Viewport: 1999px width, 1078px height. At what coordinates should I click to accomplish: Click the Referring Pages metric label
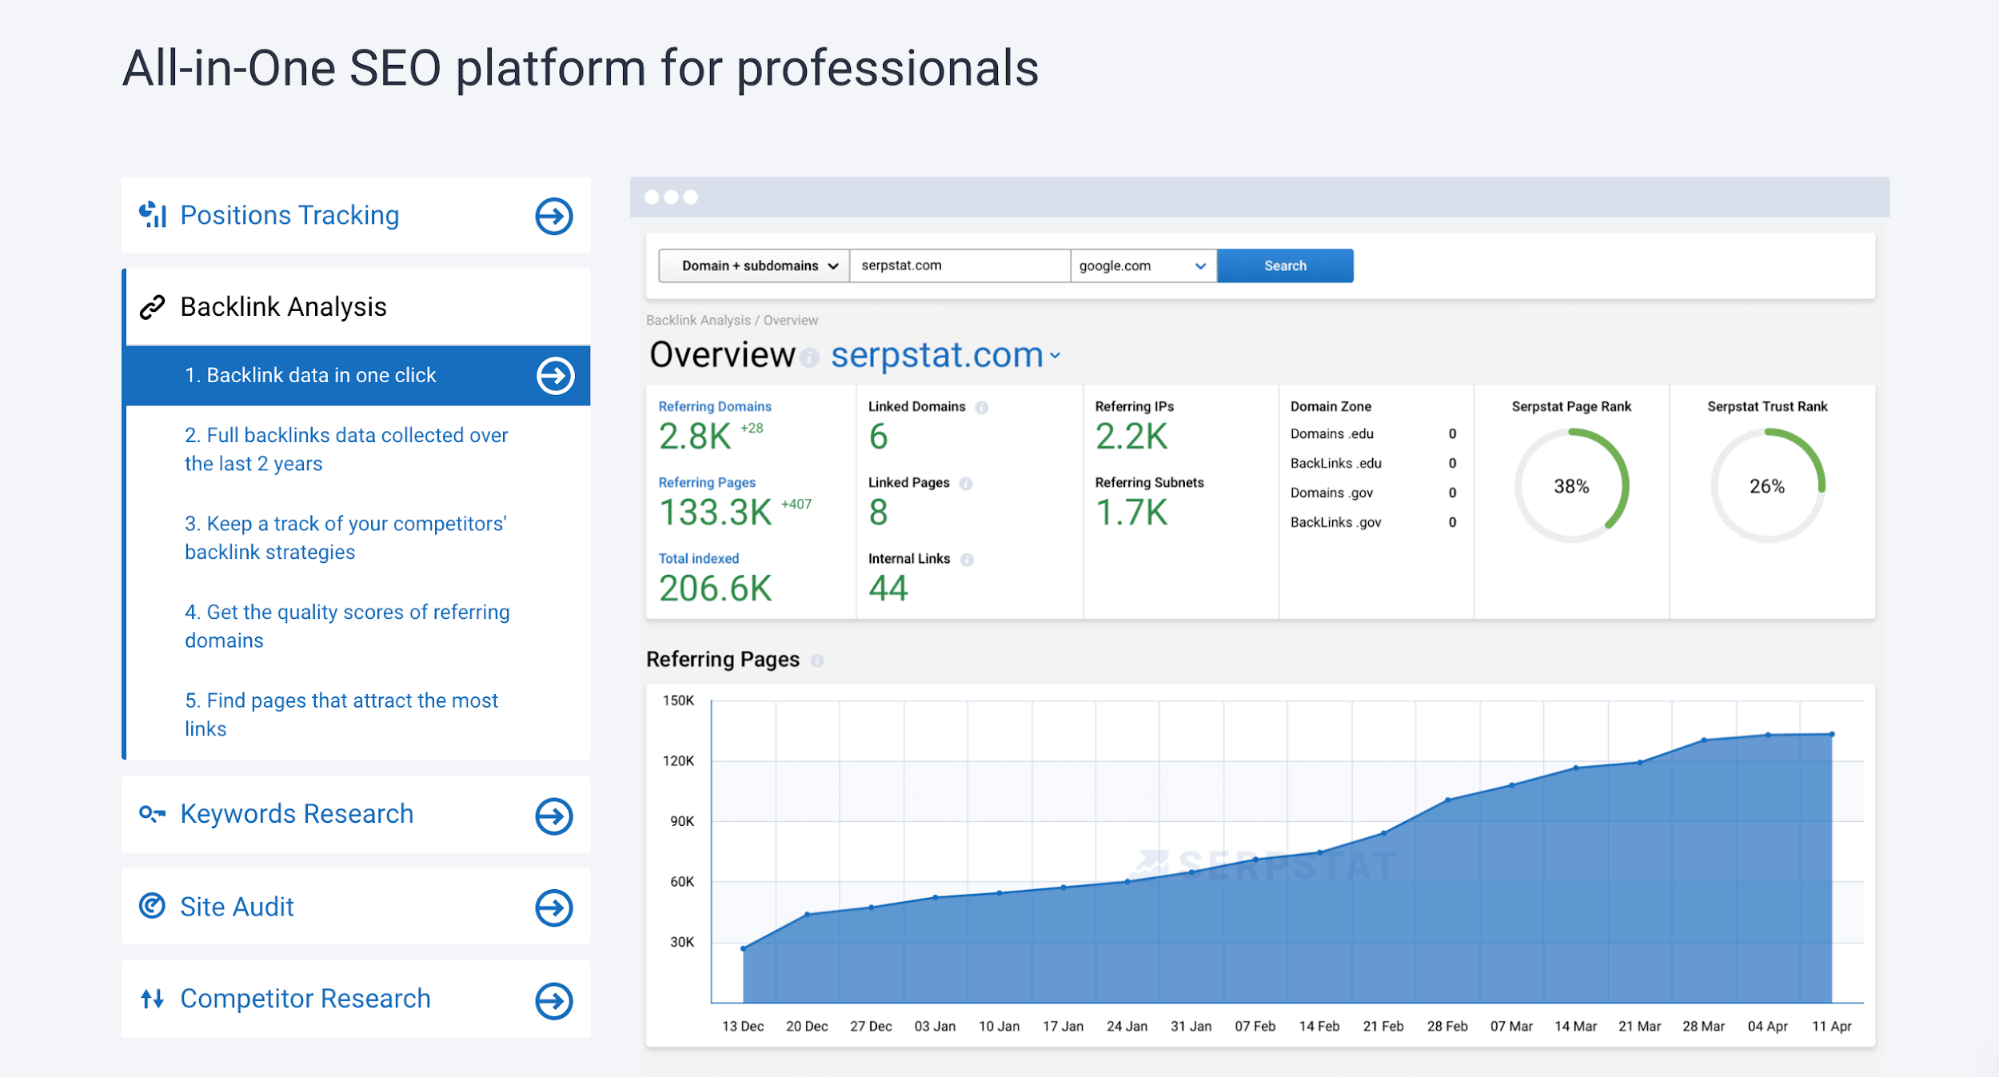coord(707,482)
